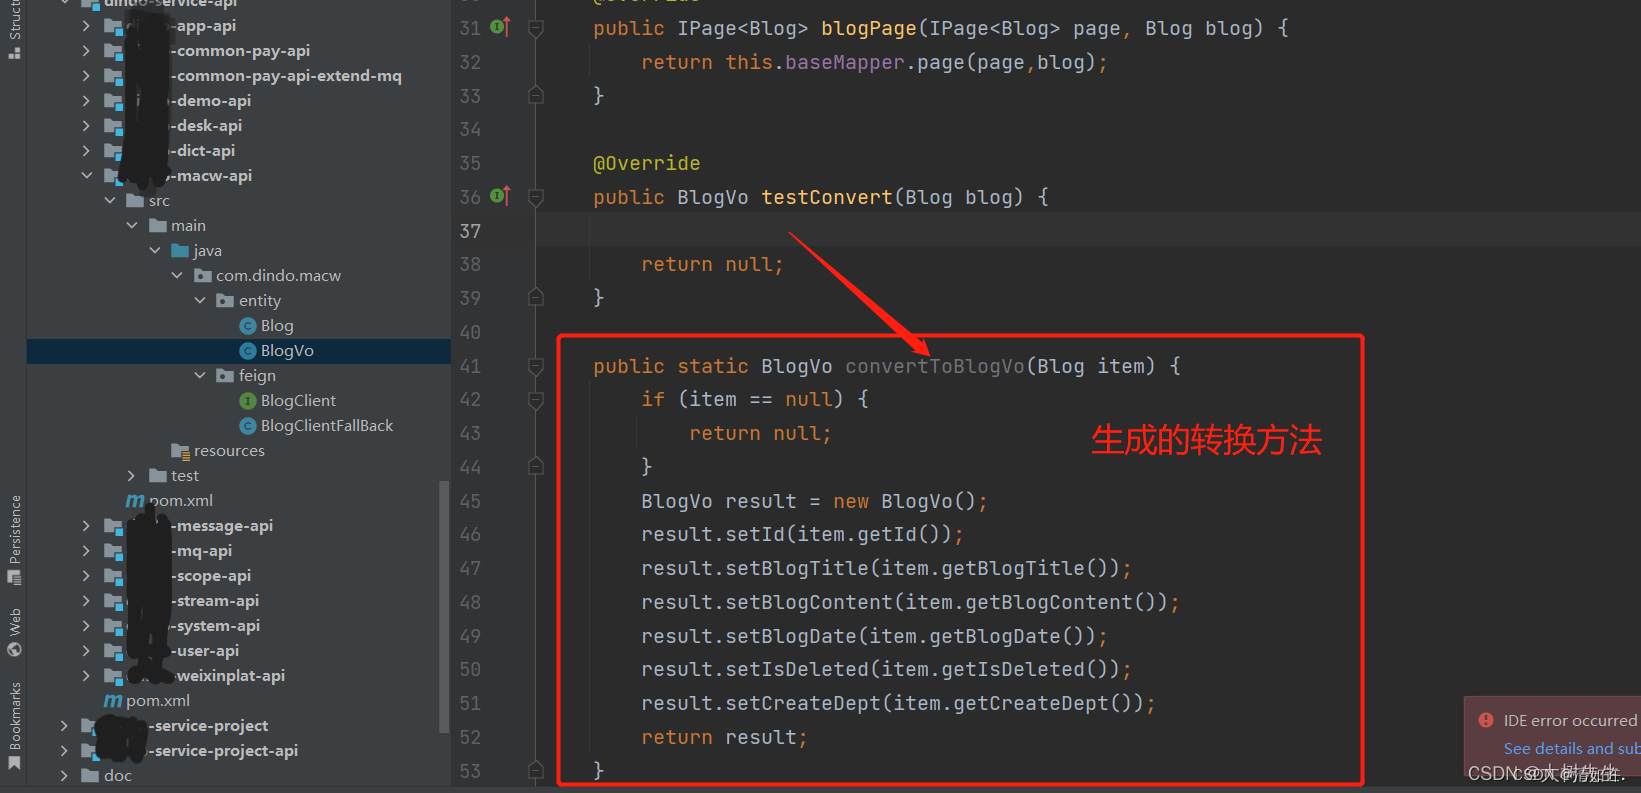Expand the weixinplat-api module
Screen dimensions: 1641x793
pyautogui.click(x=87, y=676)
